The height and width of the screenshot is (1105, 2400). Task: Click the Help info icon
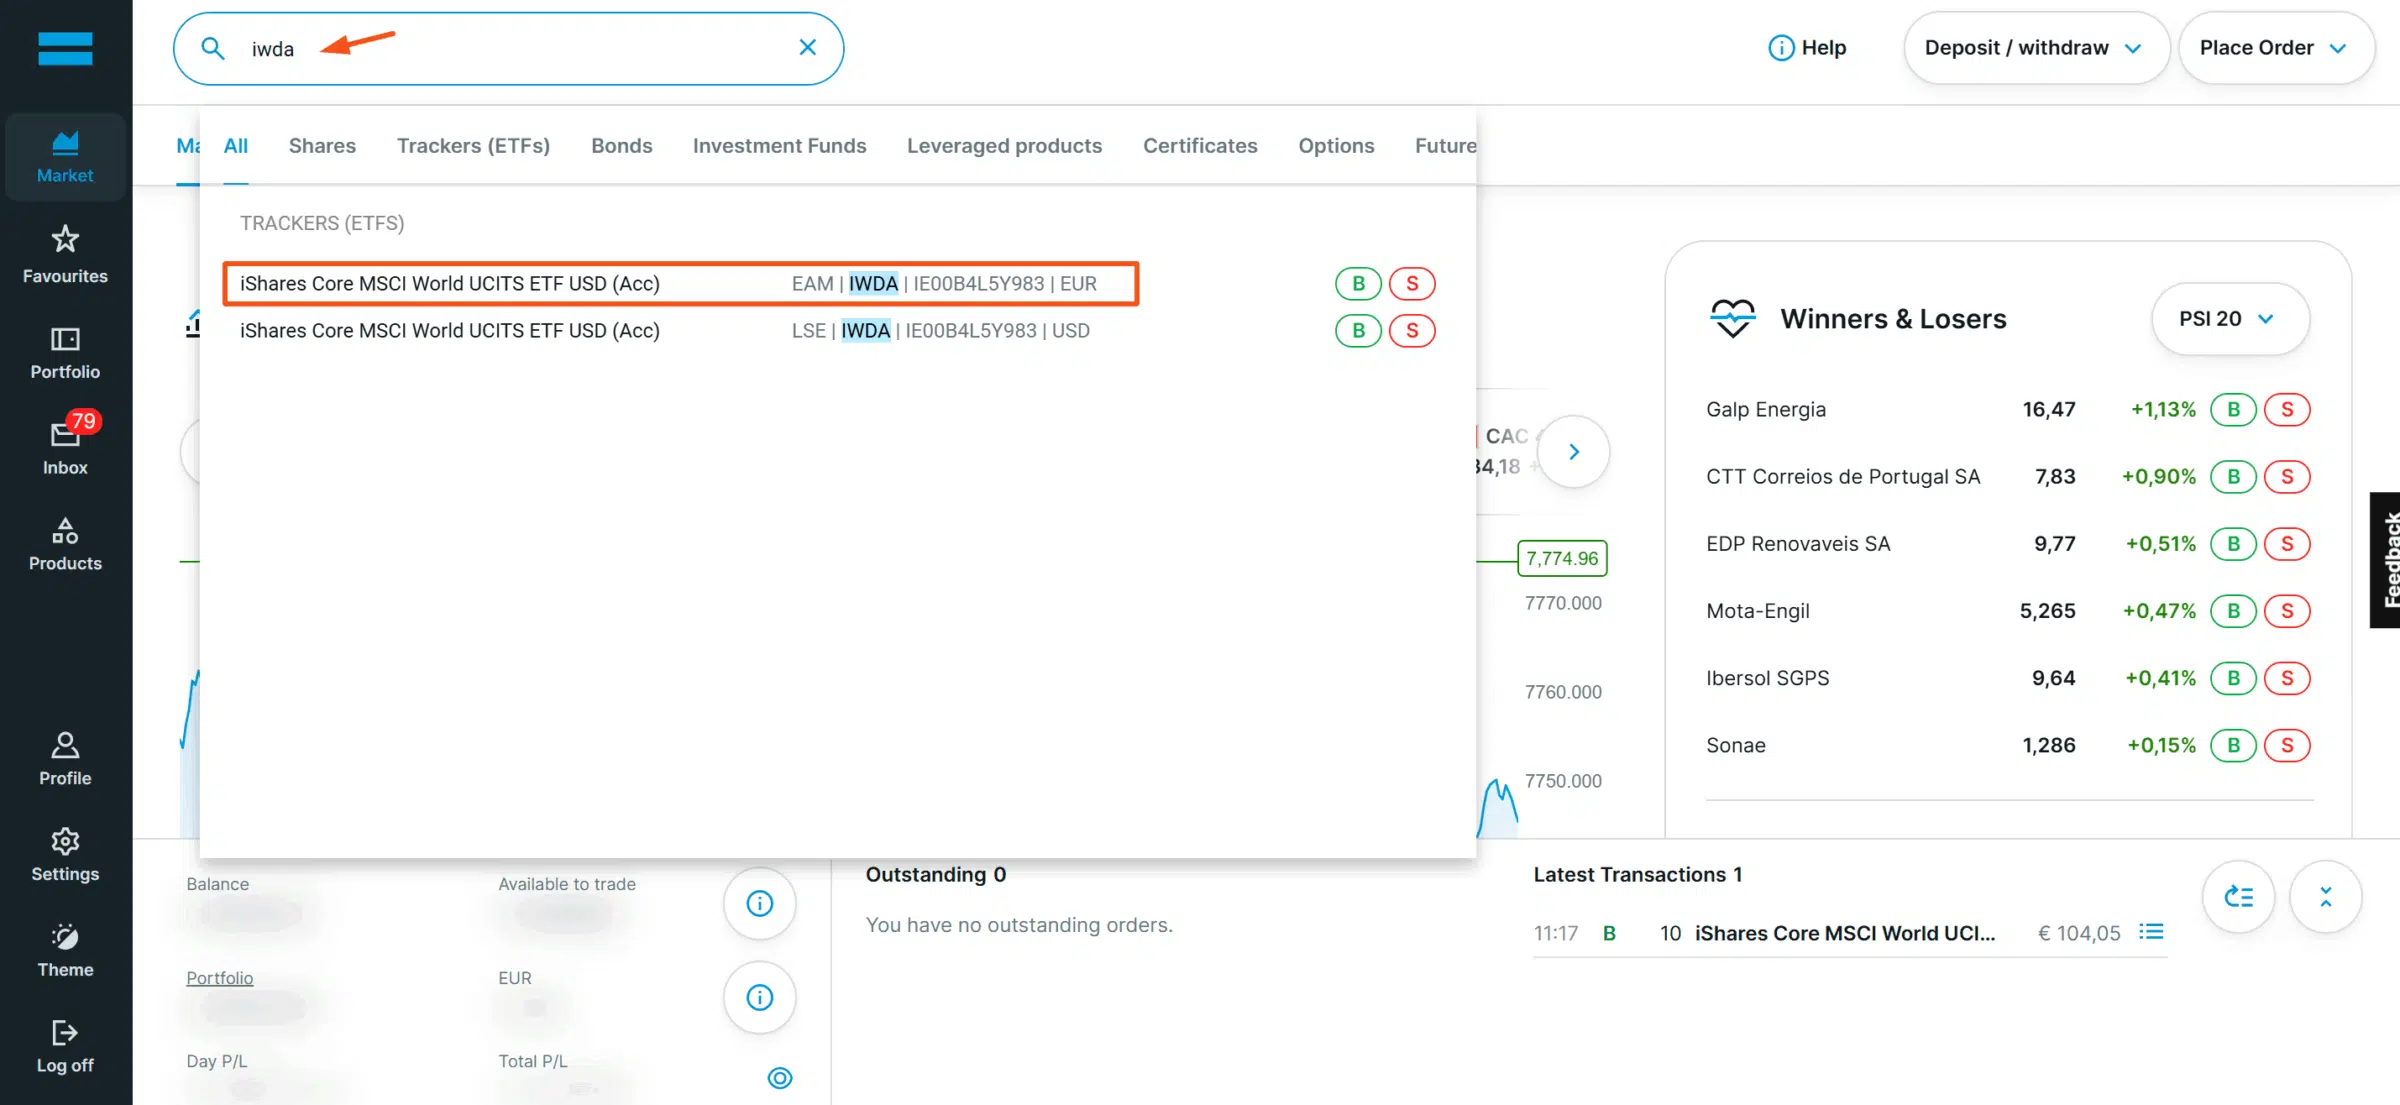(x=1781, y=48)
